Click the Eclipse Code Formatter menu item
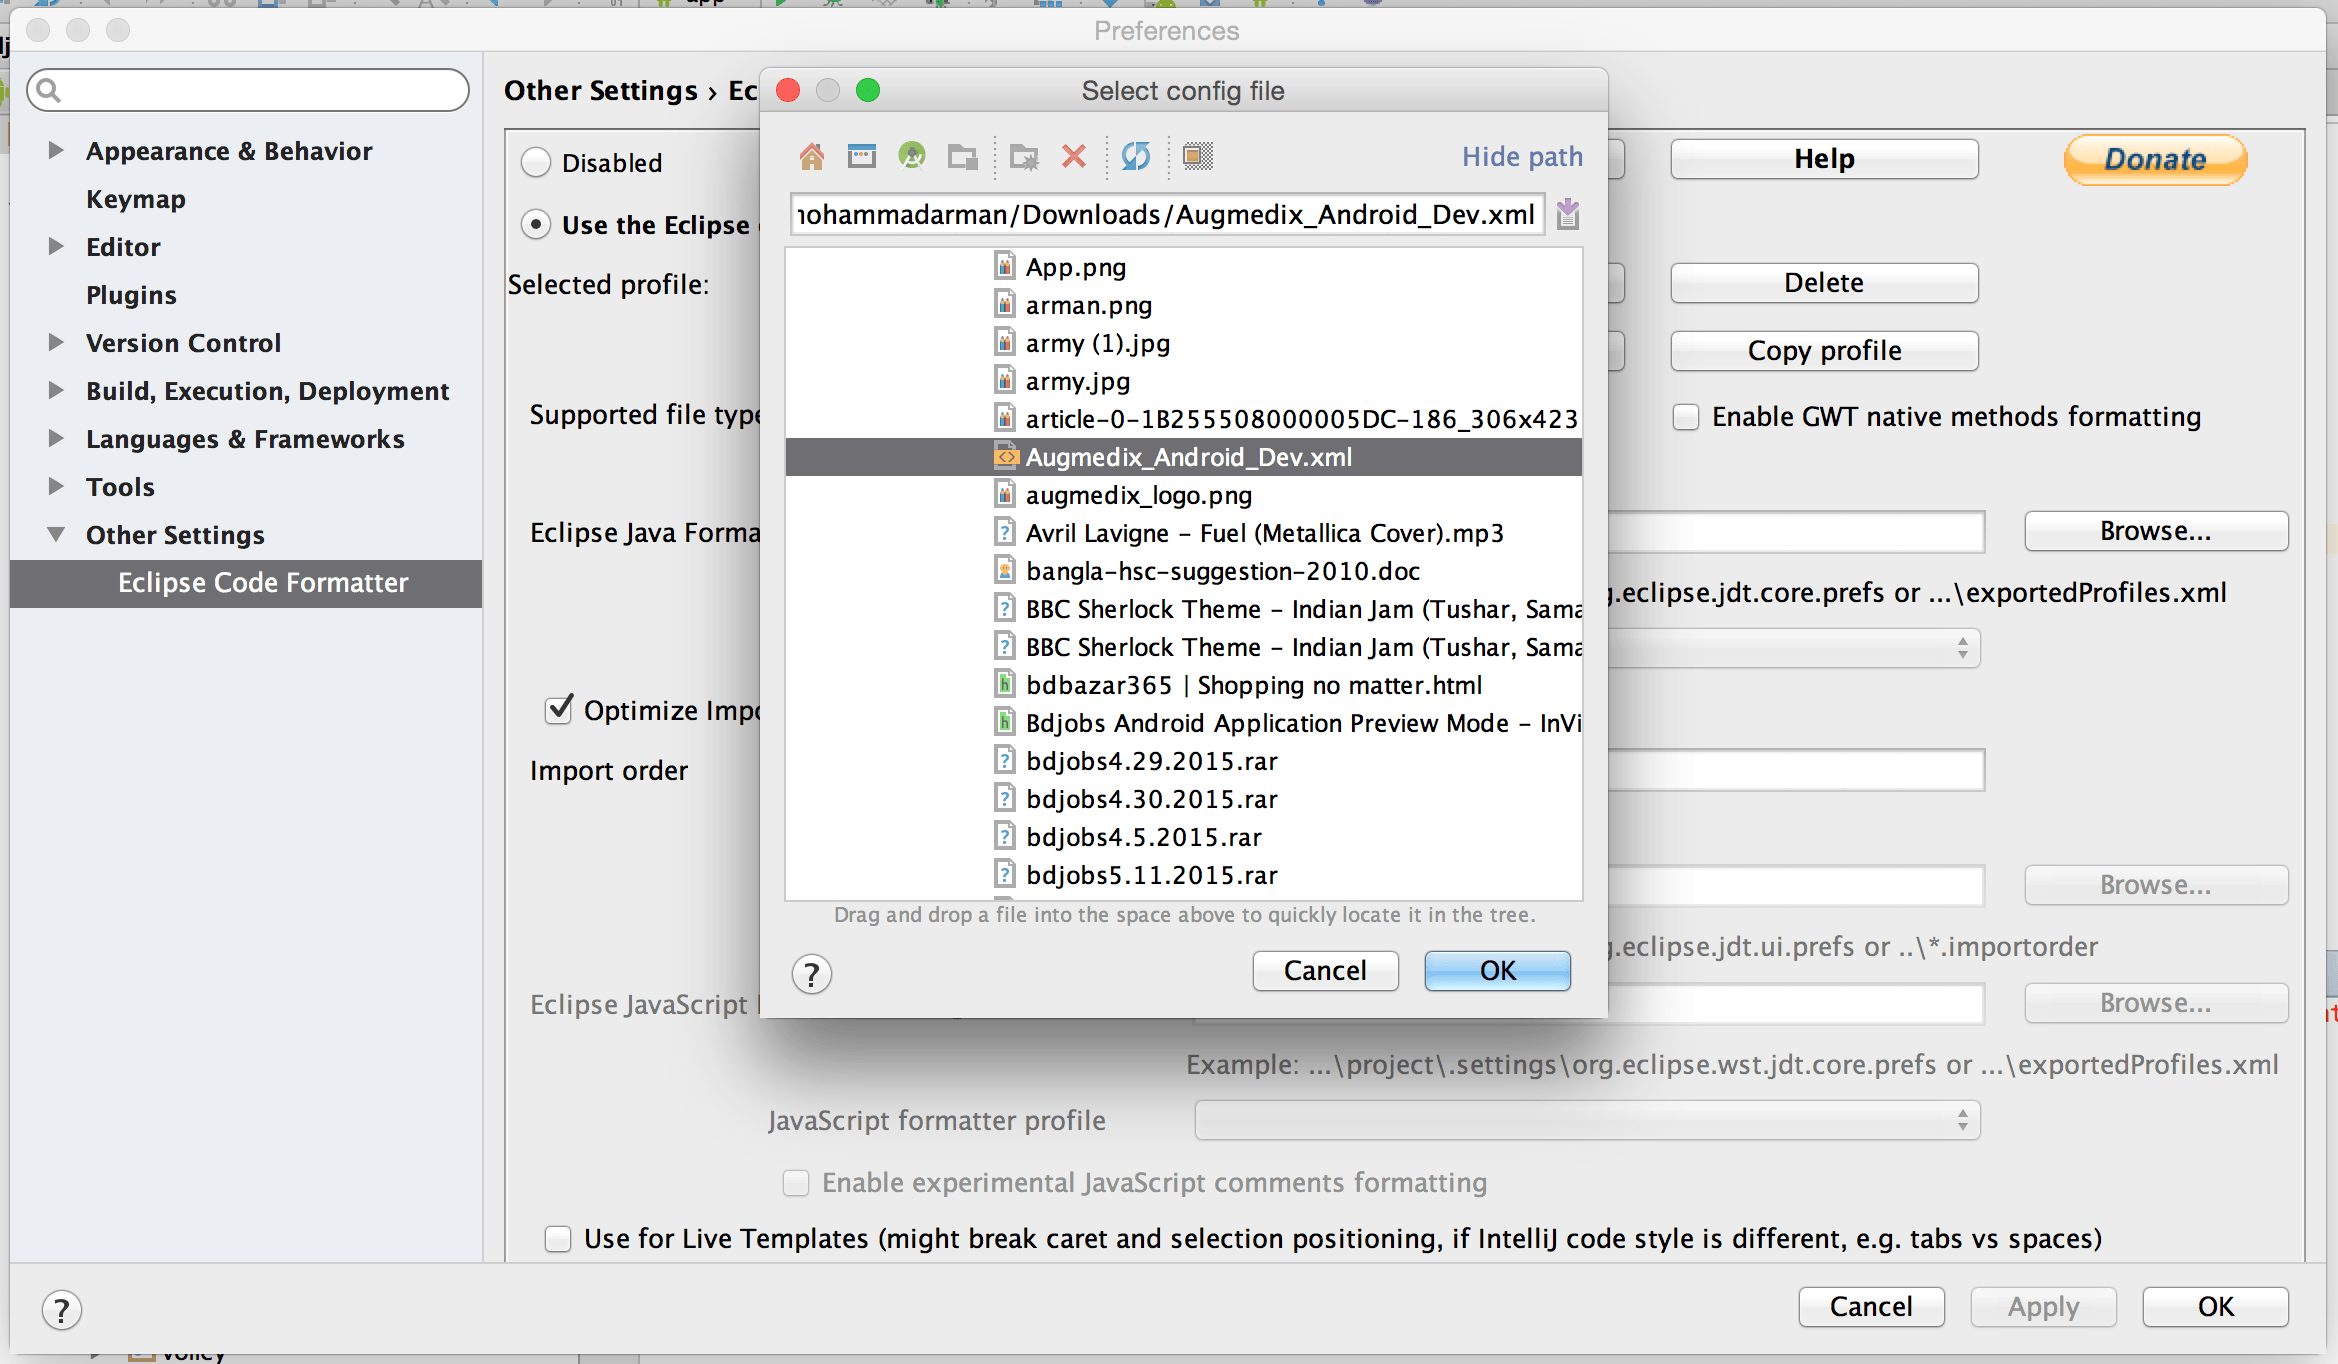The height and width of the screenshot is (1364, 2338). click(263, 583)
